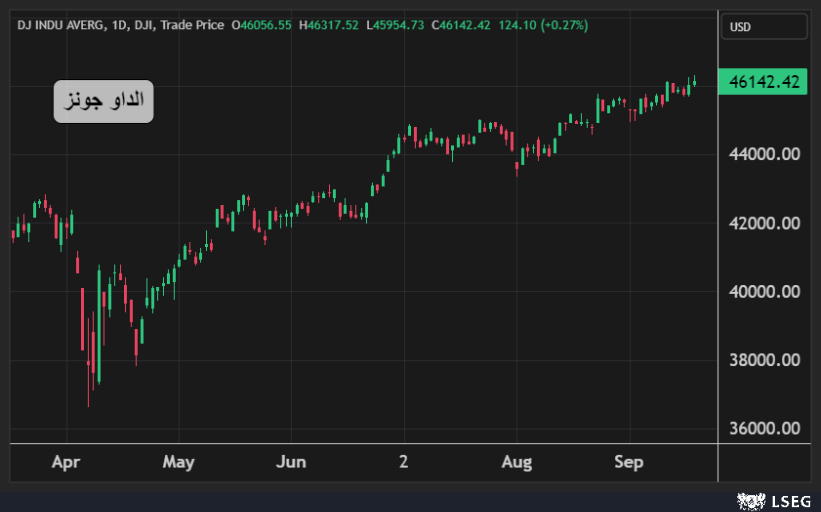Image resolution: width=821 pixels, height=512 pixels.
Task: Click the green 46142.42 current price tag
Action: tap(765, 82)
